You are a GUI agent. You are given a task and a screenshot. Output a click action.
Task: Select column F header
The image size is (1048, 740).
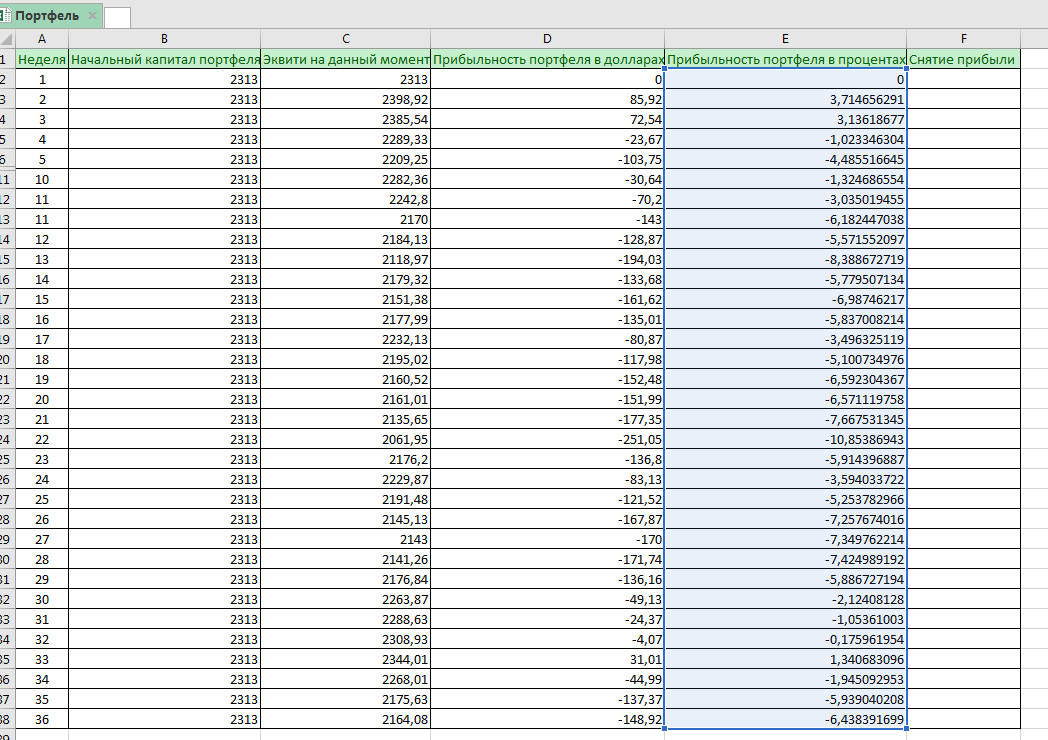click(x=963, y=39)
